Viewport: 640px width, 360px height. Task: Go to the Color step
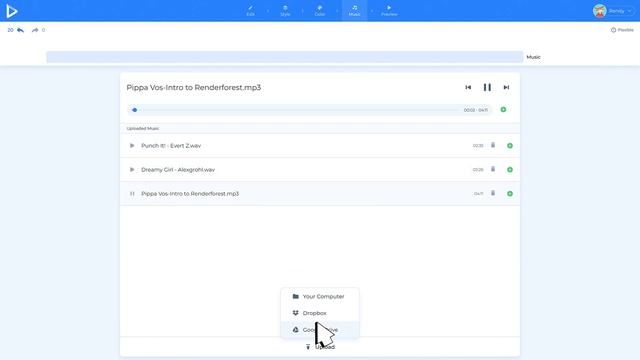click(x=320, y=11)
